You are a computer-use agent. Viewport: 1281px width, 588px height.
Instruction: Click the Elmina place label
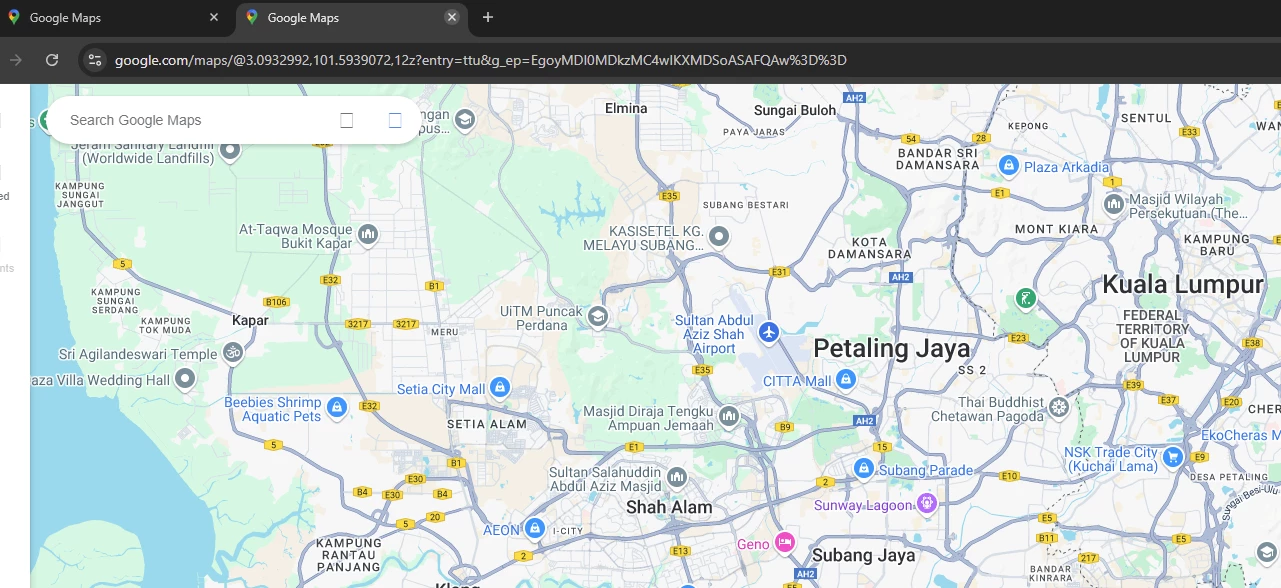(x=626, y=108)
